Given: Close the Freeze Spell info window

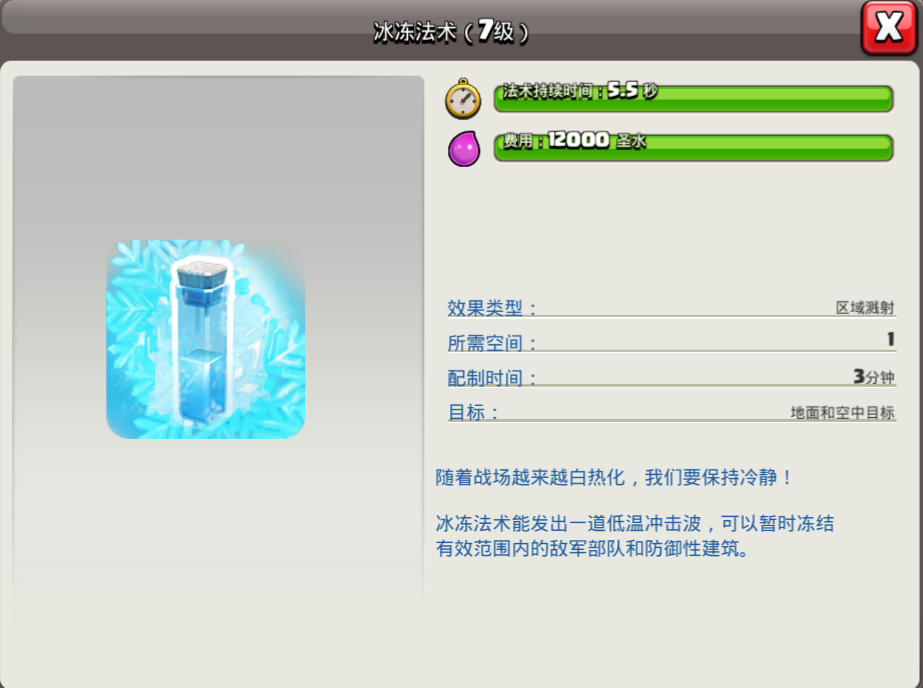Looking at the screenshot, I should (889, 28).
